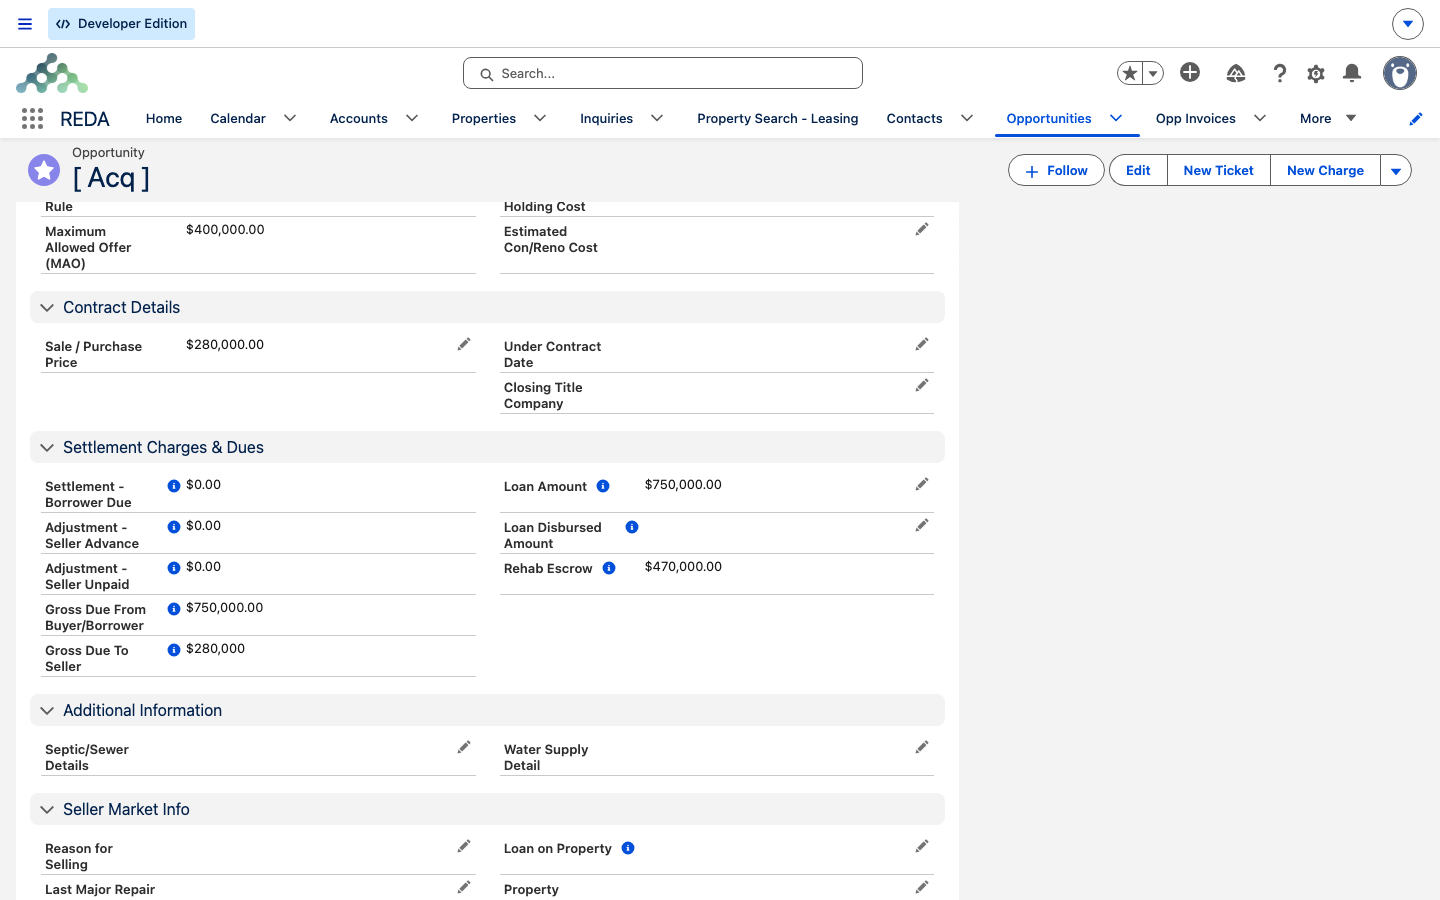1440x900 pixels.
Task: Click the New Charge button
Action: [x=1325, y=170]
